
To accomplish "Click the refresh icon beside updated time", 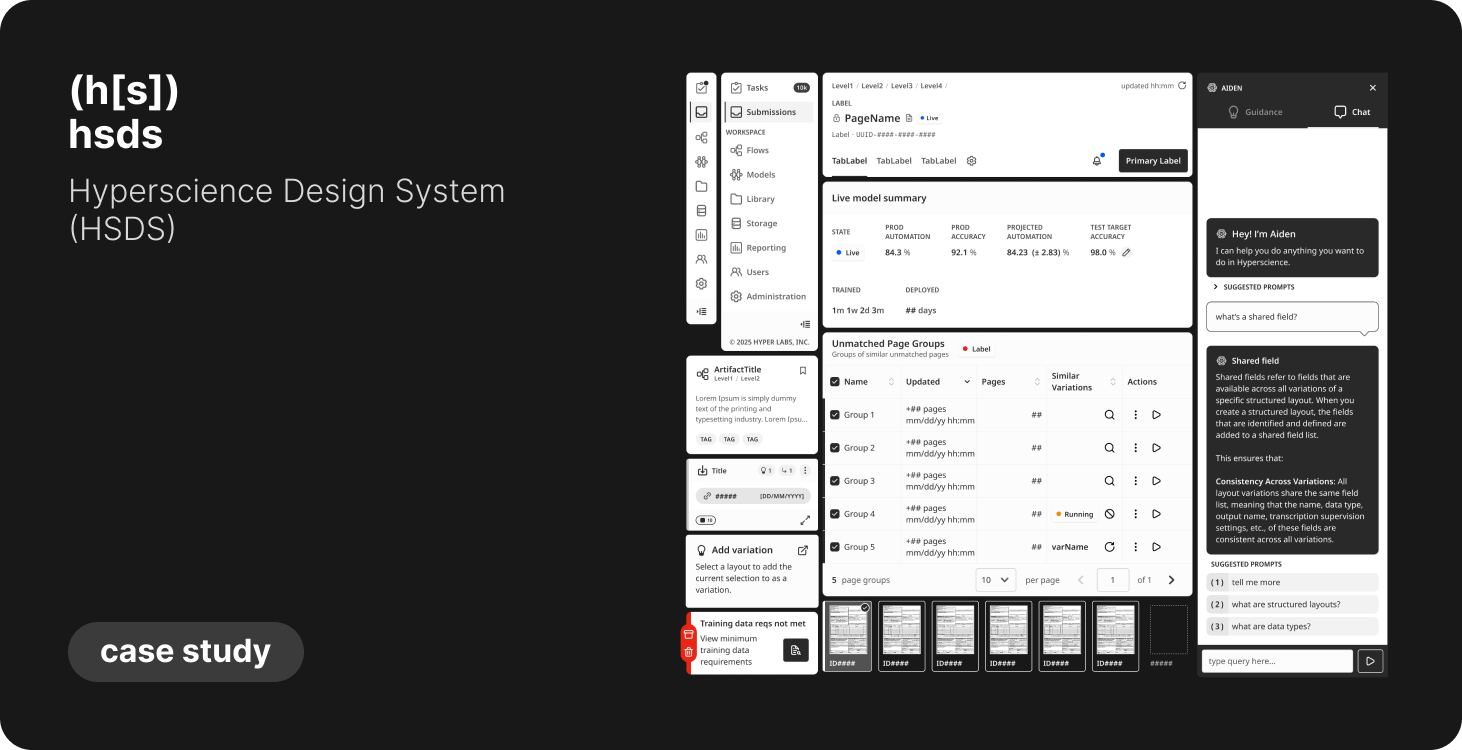I will (x=1182, y=86).
